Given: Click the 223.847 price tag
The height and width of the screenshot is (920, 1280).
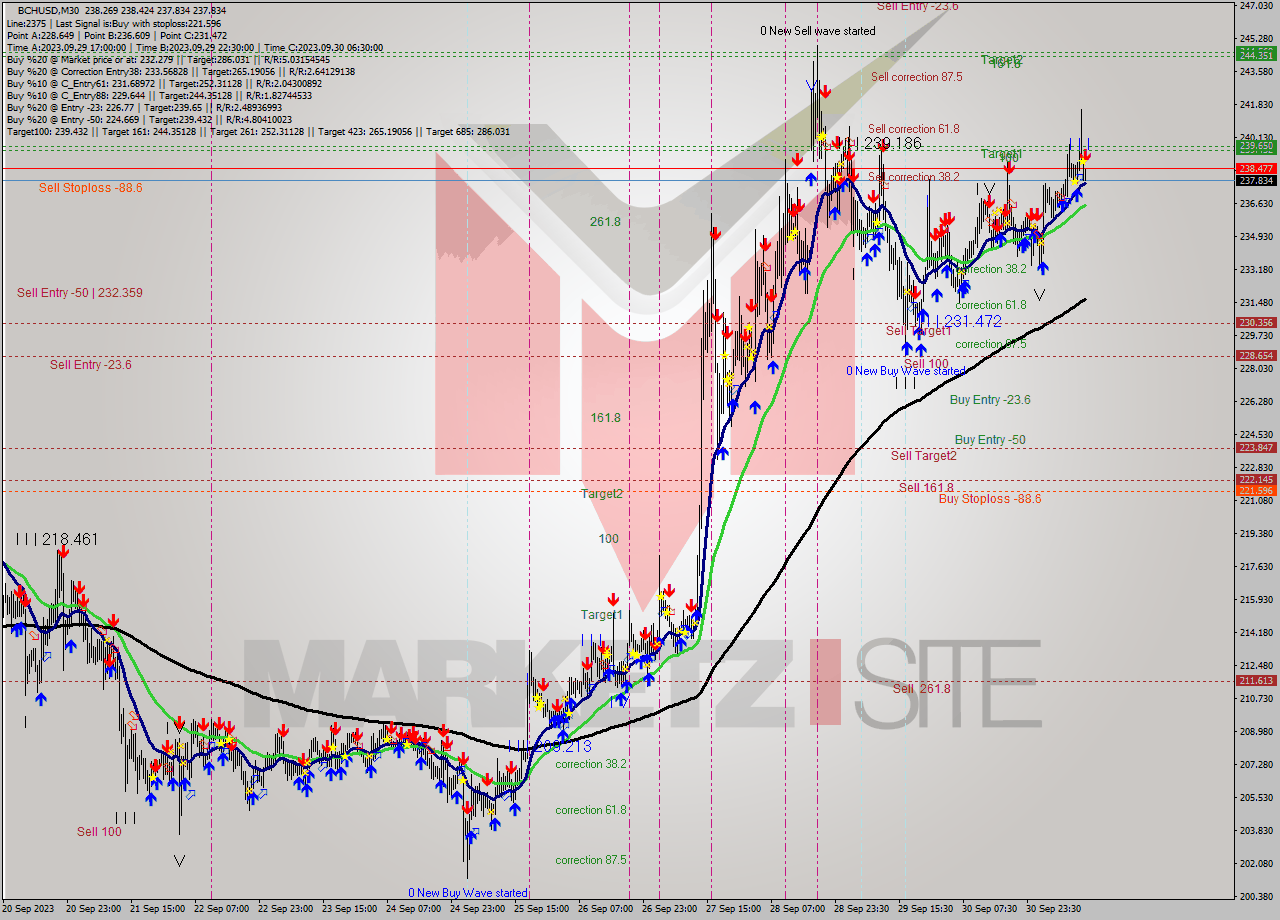Looking at the screenshot, I should click(1256, 448).
